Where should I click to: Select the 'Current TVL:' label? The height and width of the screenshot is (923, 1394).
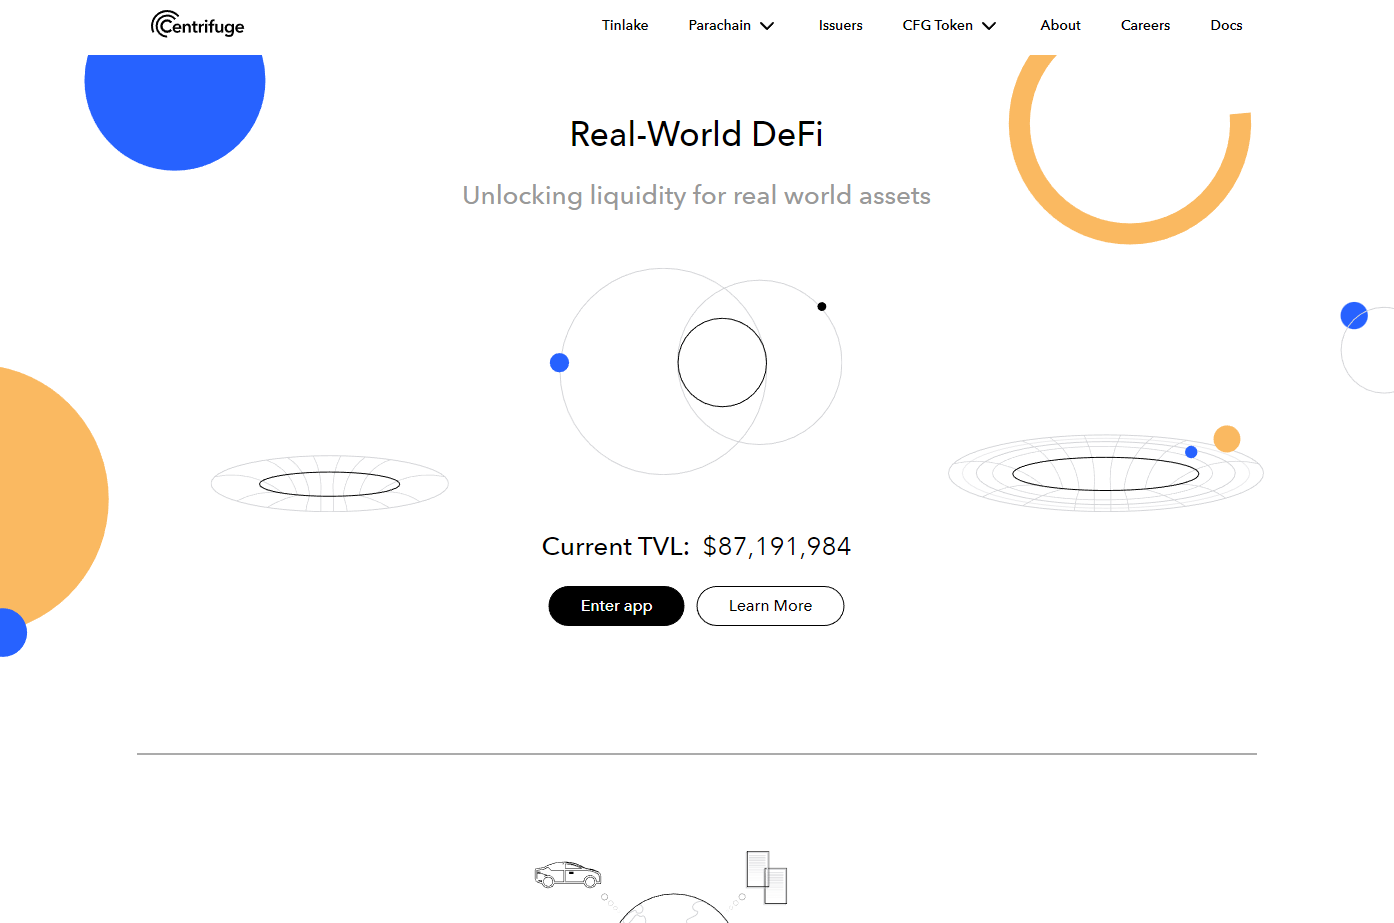pyautogui.click(x=616, y=547)
